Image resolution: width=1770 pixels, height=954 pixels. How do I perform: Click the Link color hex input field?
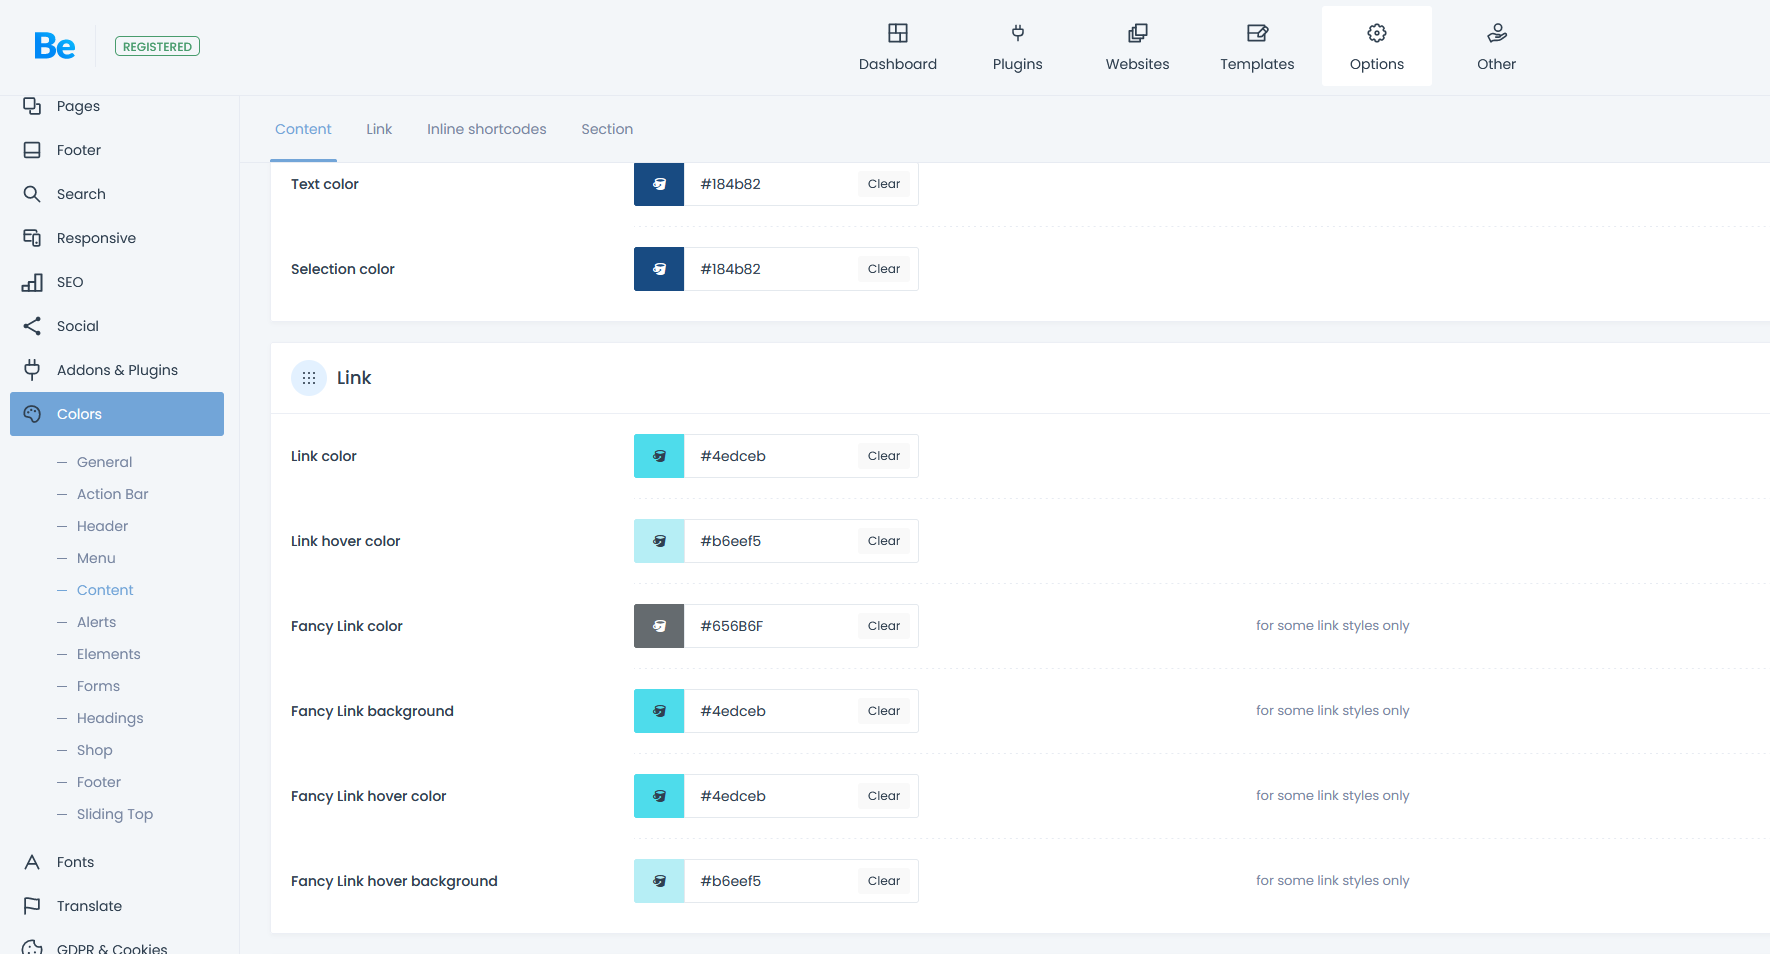(x=770, y=456)
